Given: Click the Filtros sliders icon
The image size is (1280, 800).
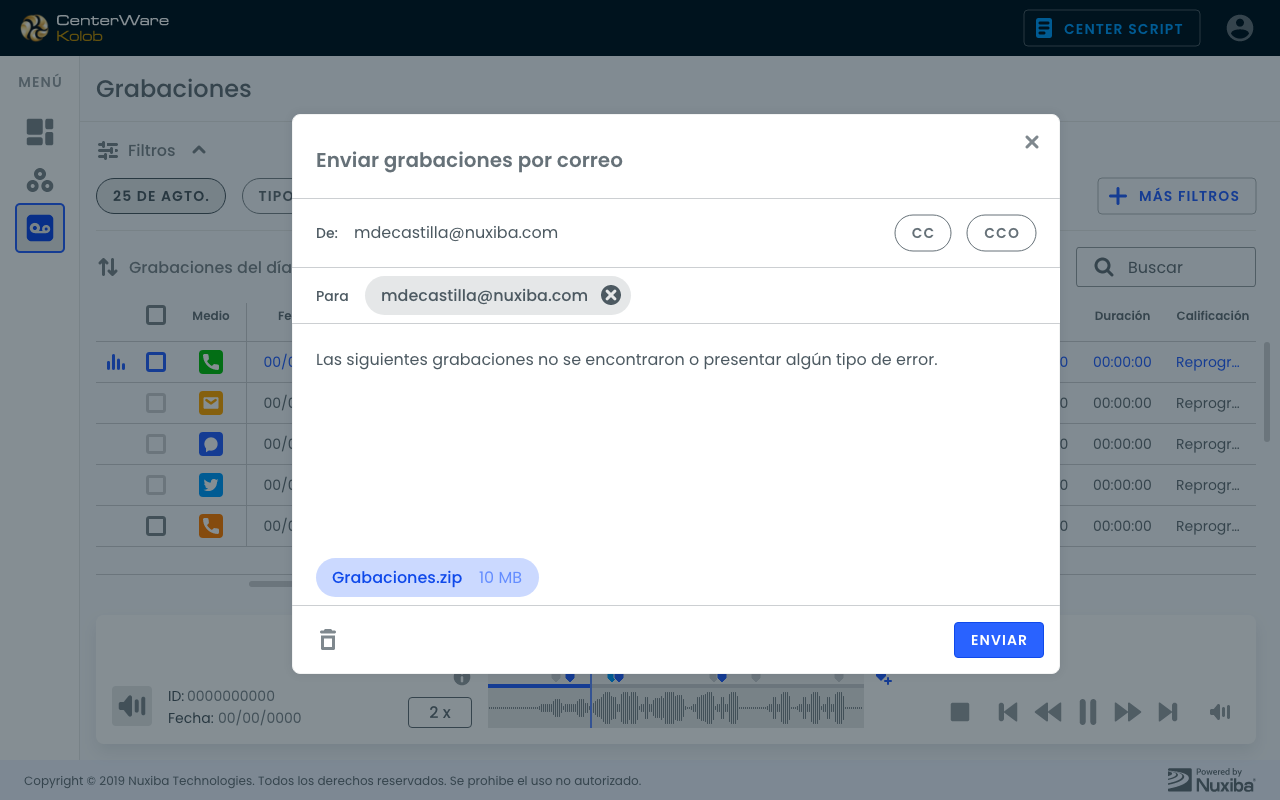Looking at the screenshot, I should pyautogui.click(x=108, y=150).
